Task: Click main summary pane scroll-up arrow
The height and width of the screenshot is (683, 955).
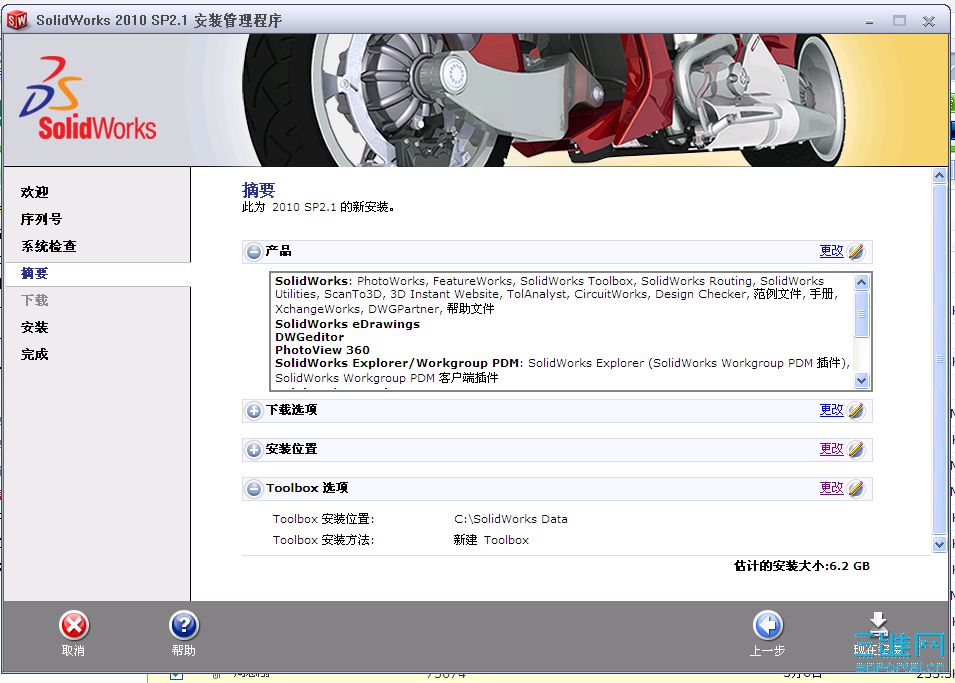Action: (939, 176)
